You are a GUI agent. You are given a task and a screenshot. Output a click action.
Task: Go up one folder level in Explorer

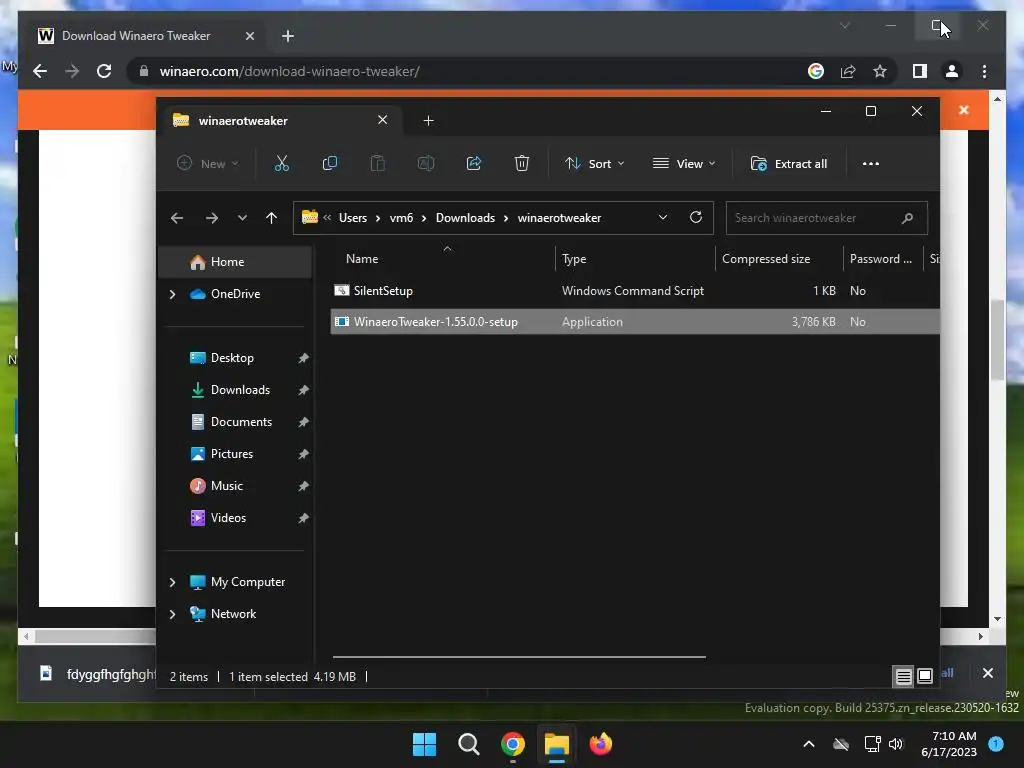(272, 218)
